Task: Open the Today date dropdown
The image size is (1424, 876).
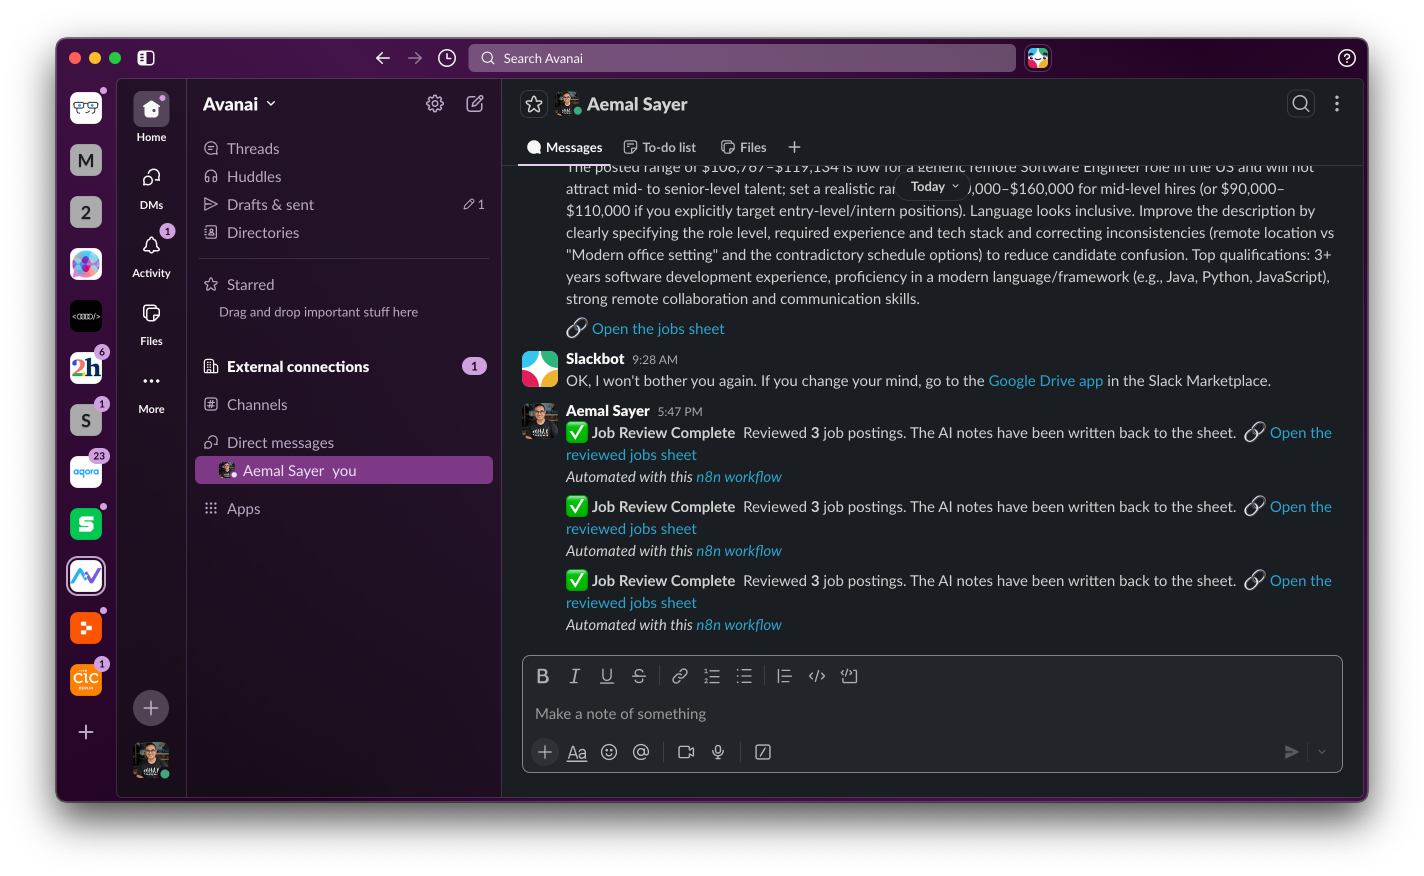Action: [x=934, y=187]
